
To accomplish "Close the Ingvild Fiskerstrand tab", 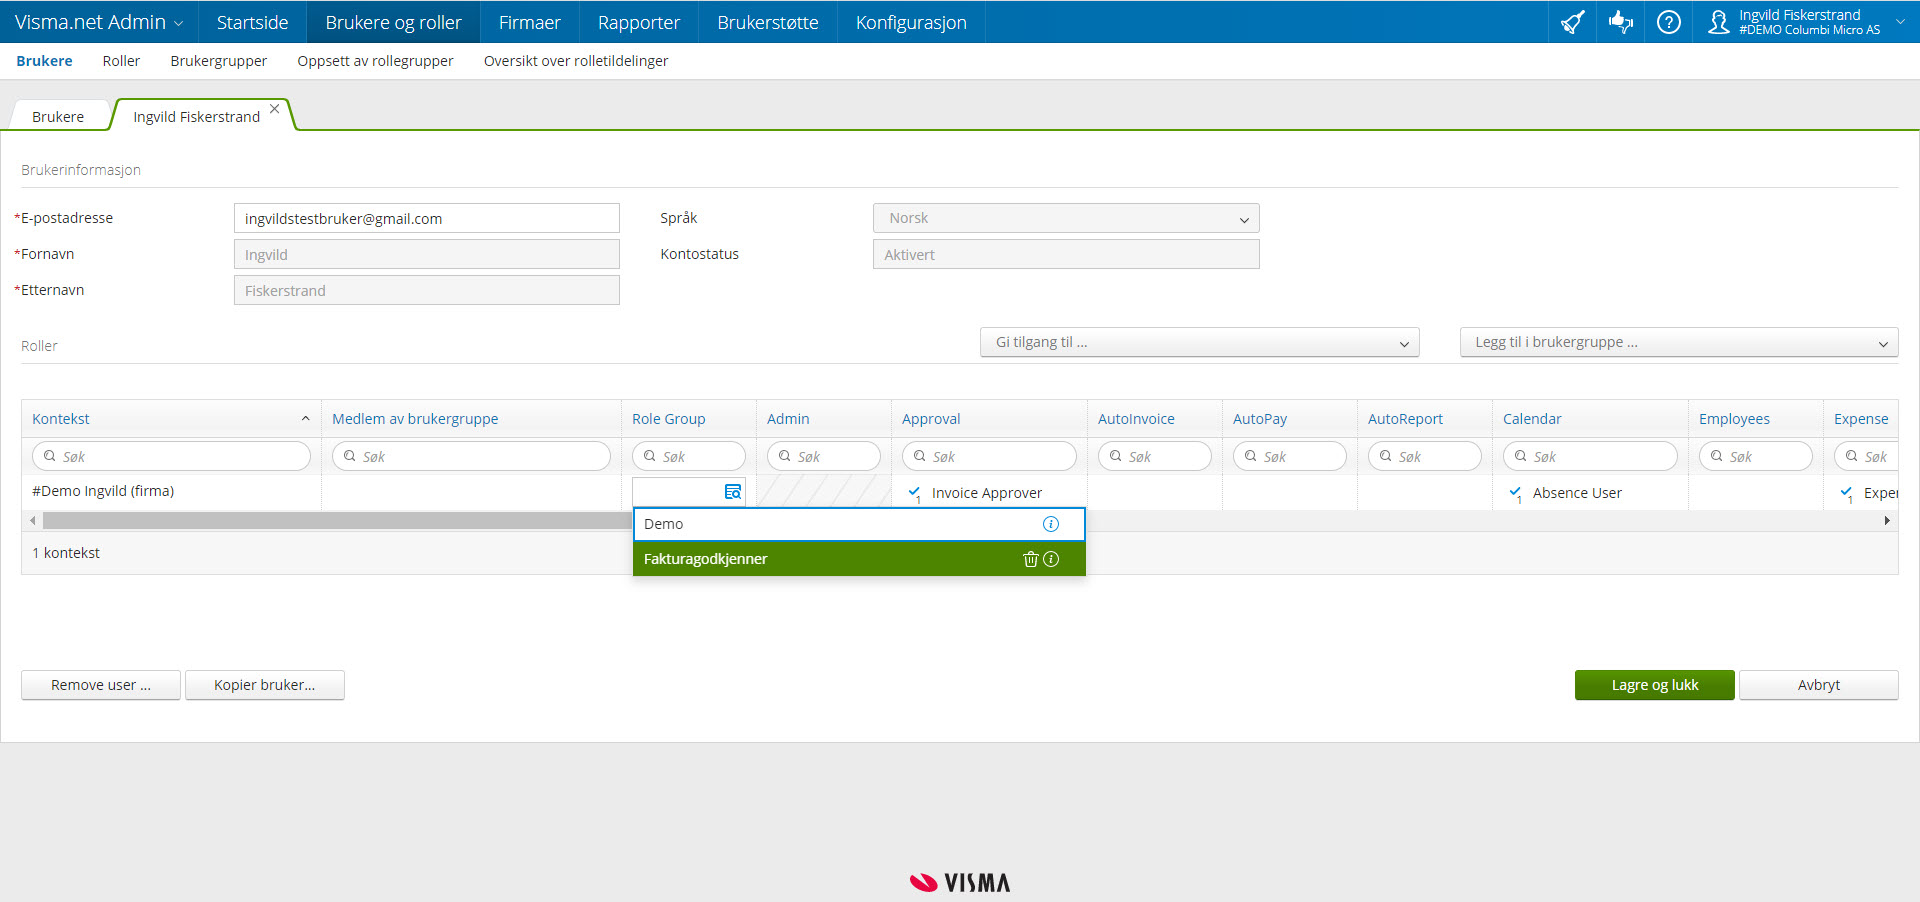I will pyautogui.click(x=274, y=109).
